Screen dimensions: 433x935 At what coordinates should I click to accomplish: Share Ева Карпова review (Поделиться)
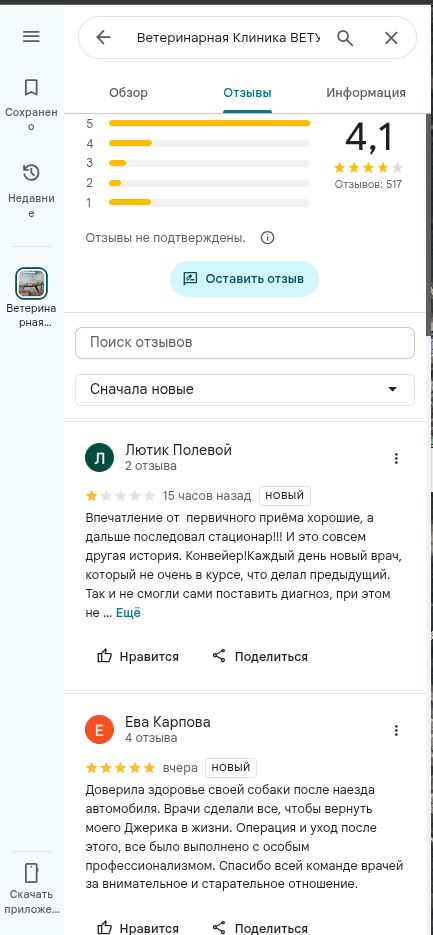click(260, 928)
